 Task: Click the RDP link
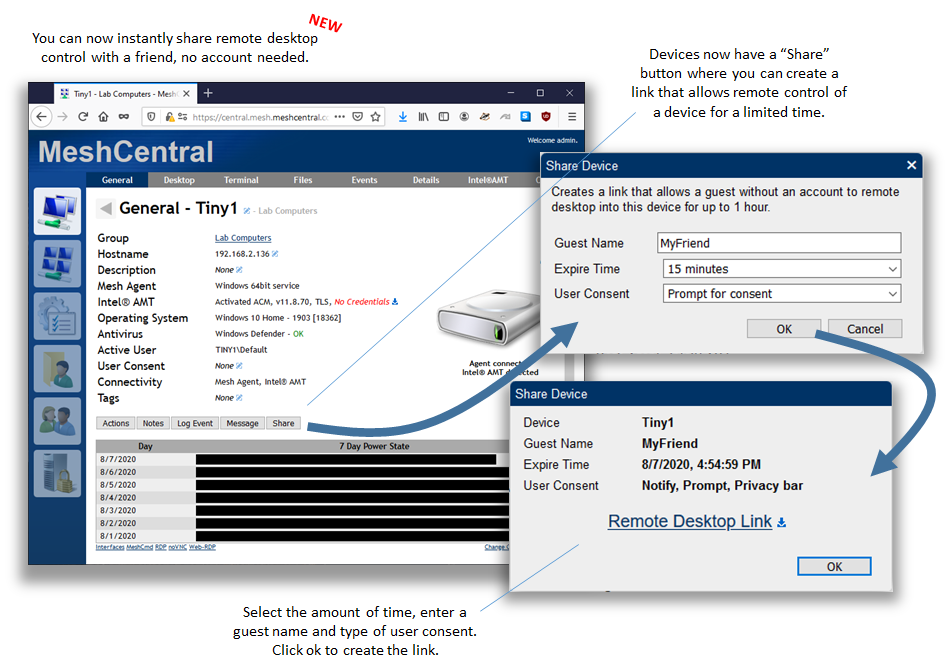point(160,547)
